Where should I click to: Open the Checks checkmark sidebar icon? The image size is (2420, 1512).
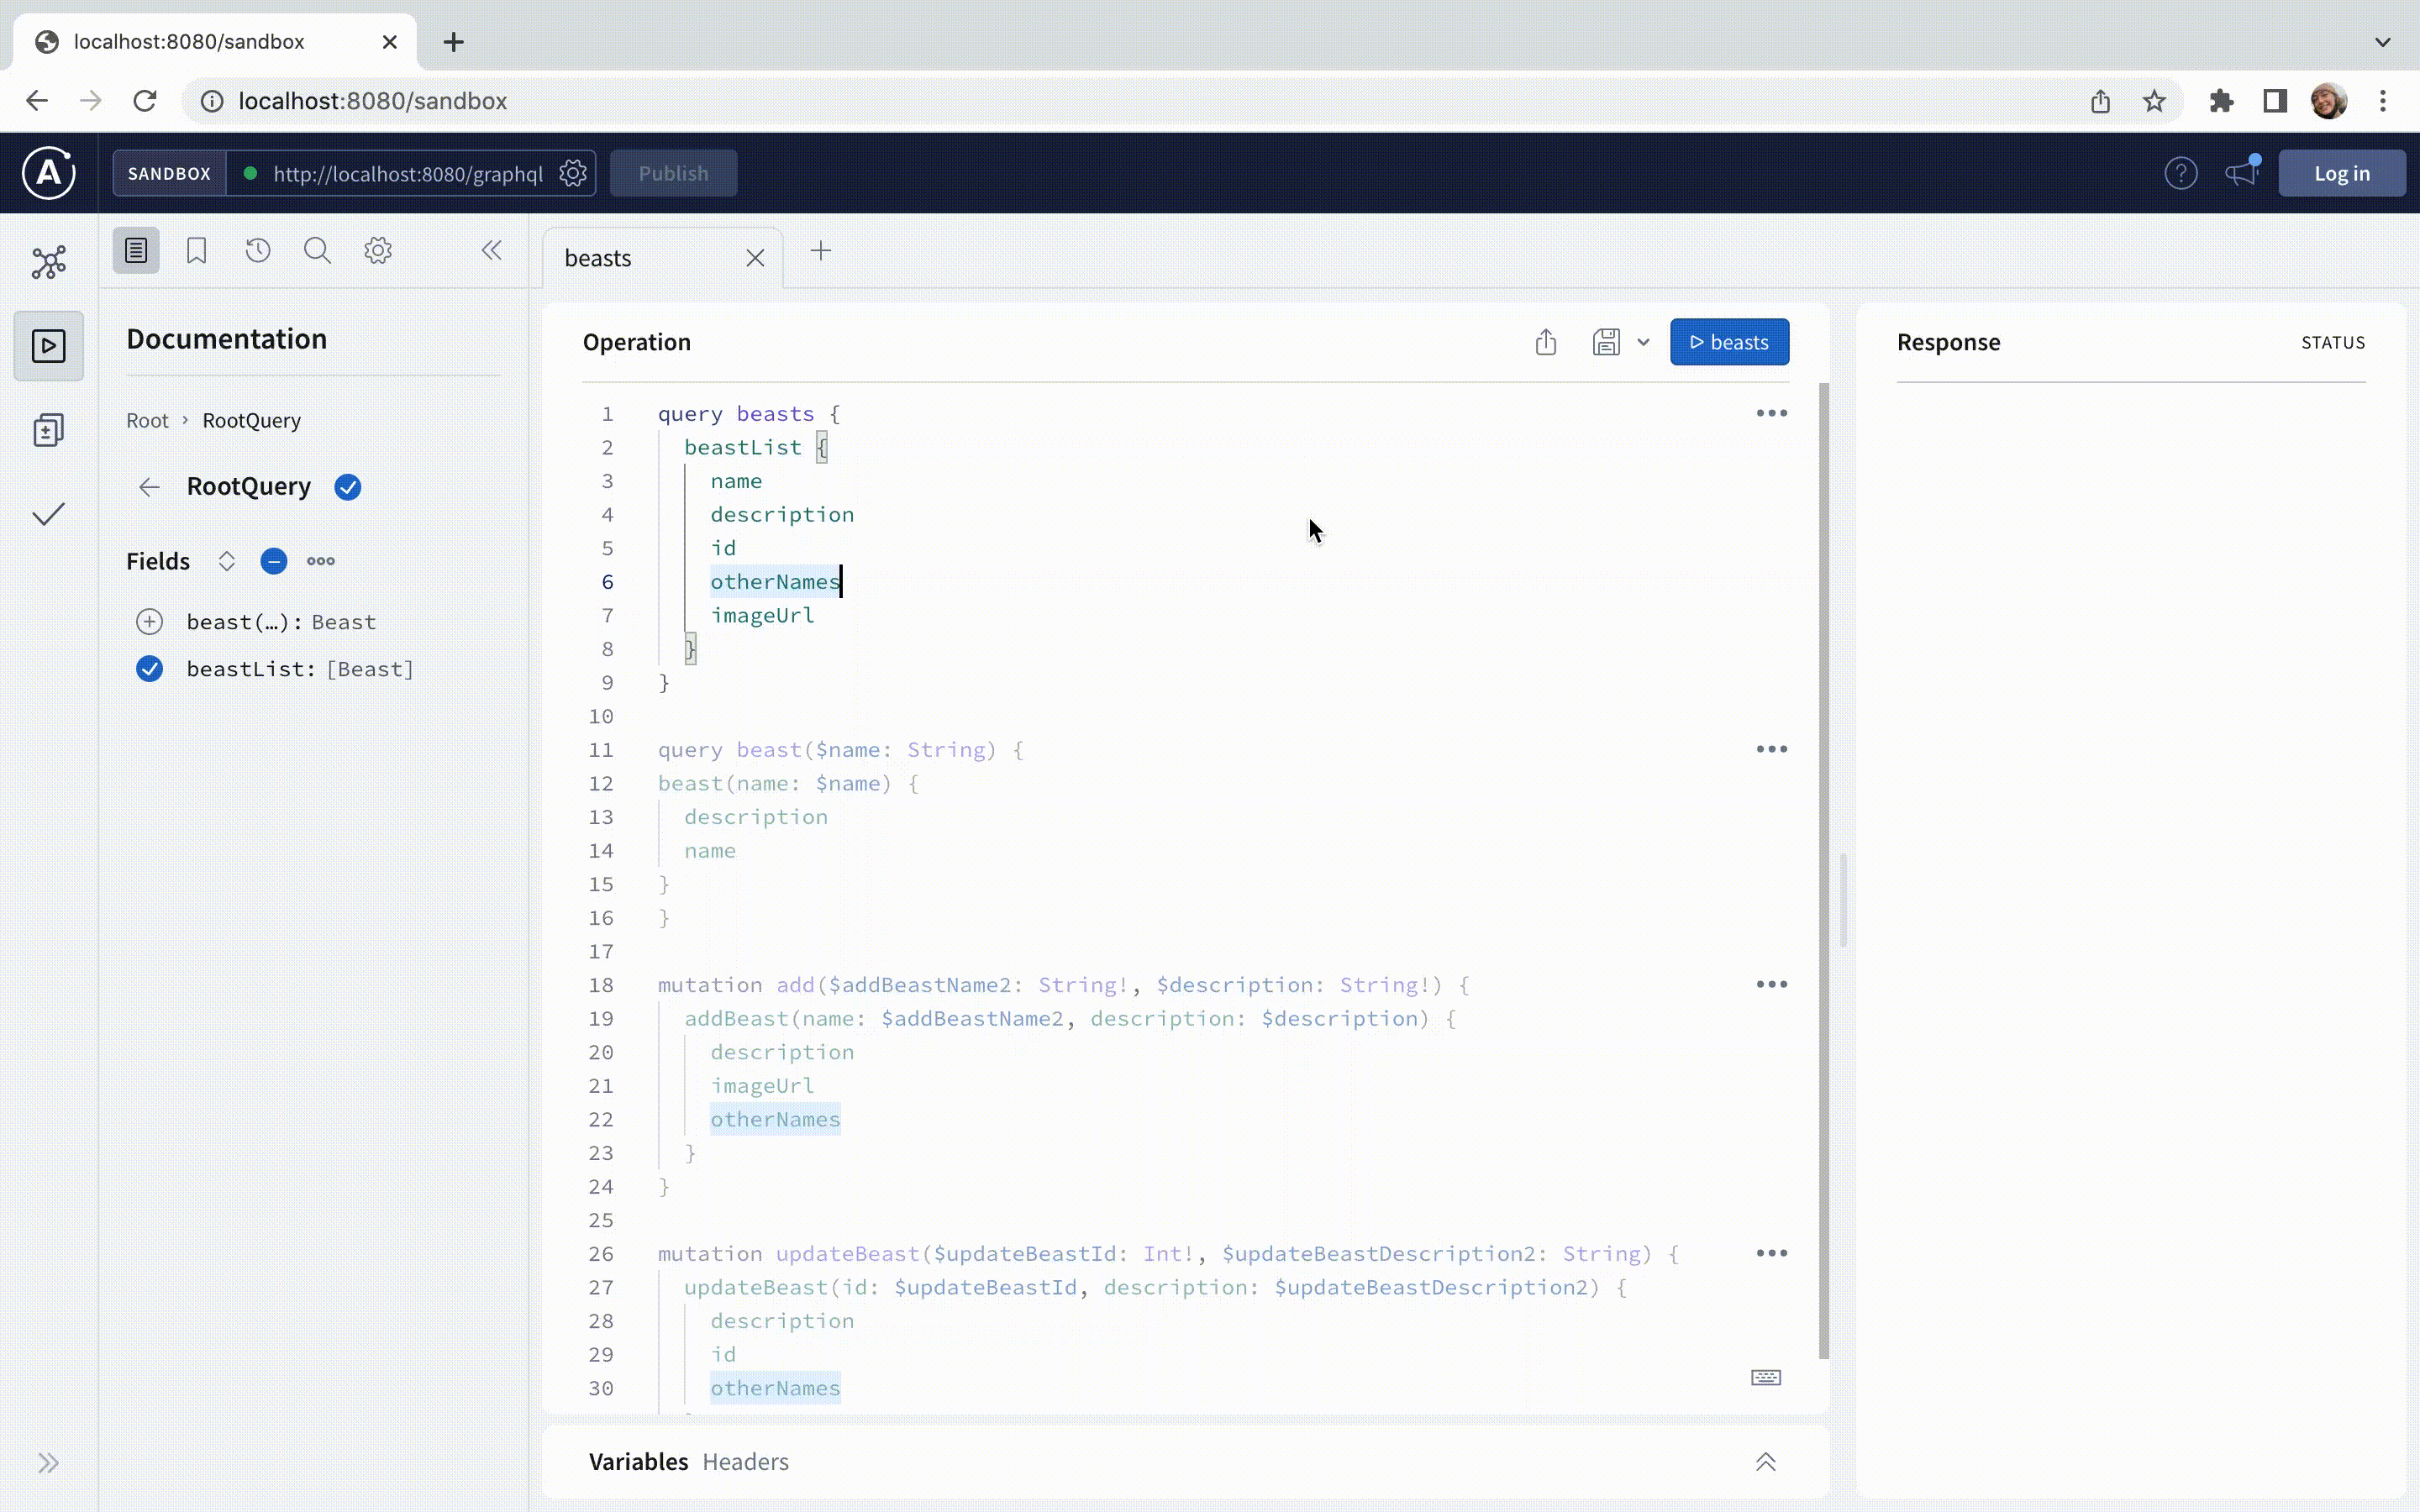point(49,514)
